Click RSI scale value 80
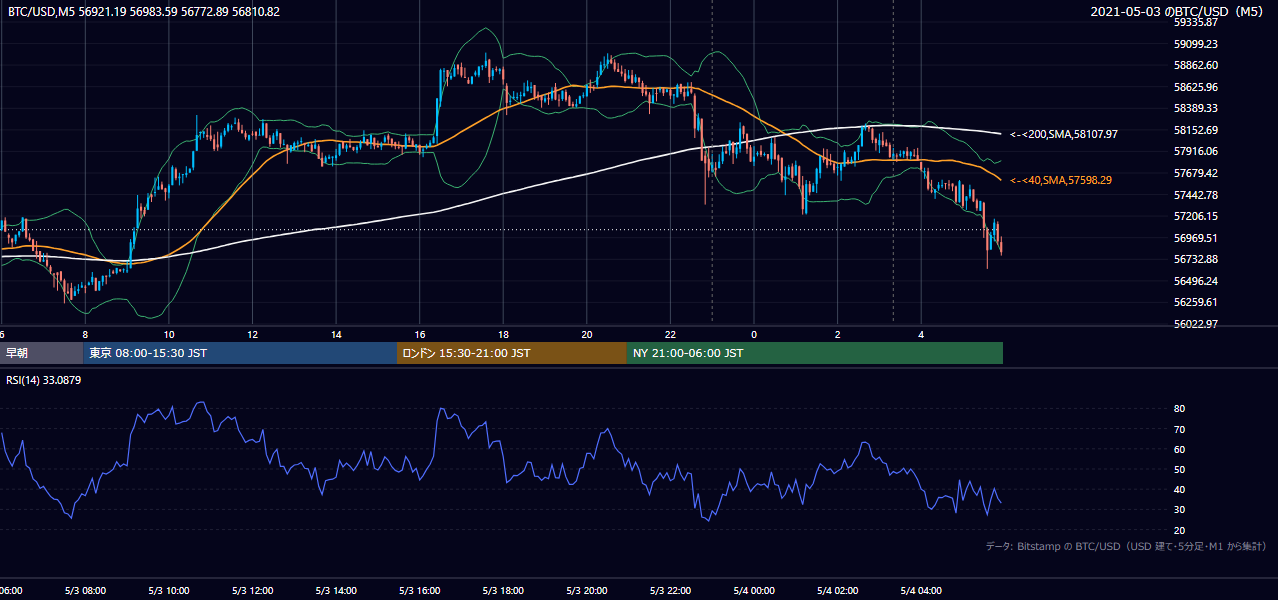 1180,409
